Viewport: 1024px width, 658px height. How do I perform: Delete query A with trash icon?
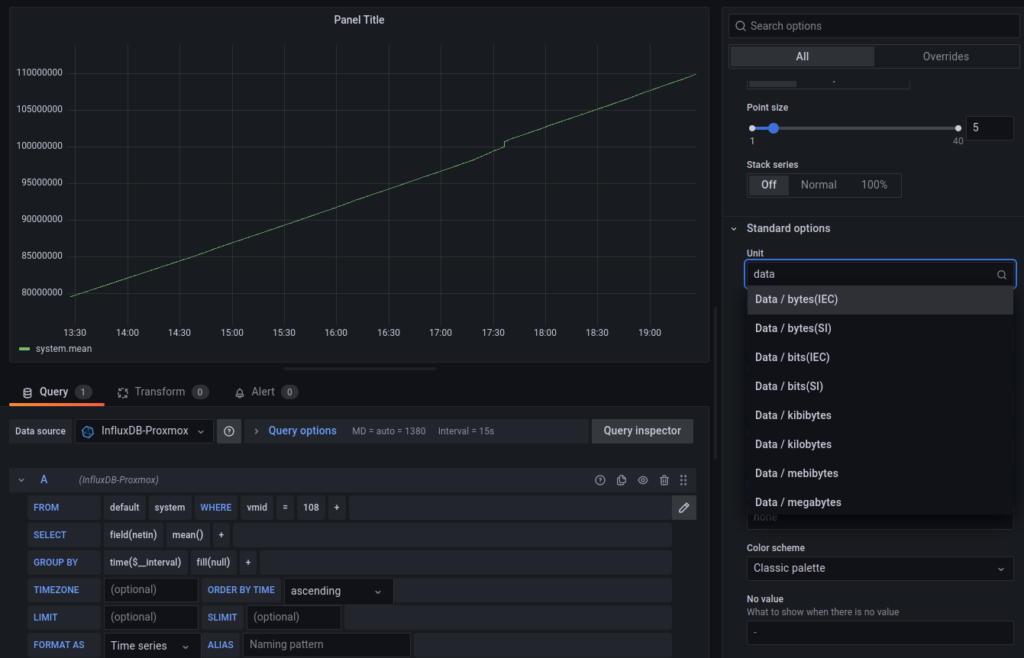664,480
